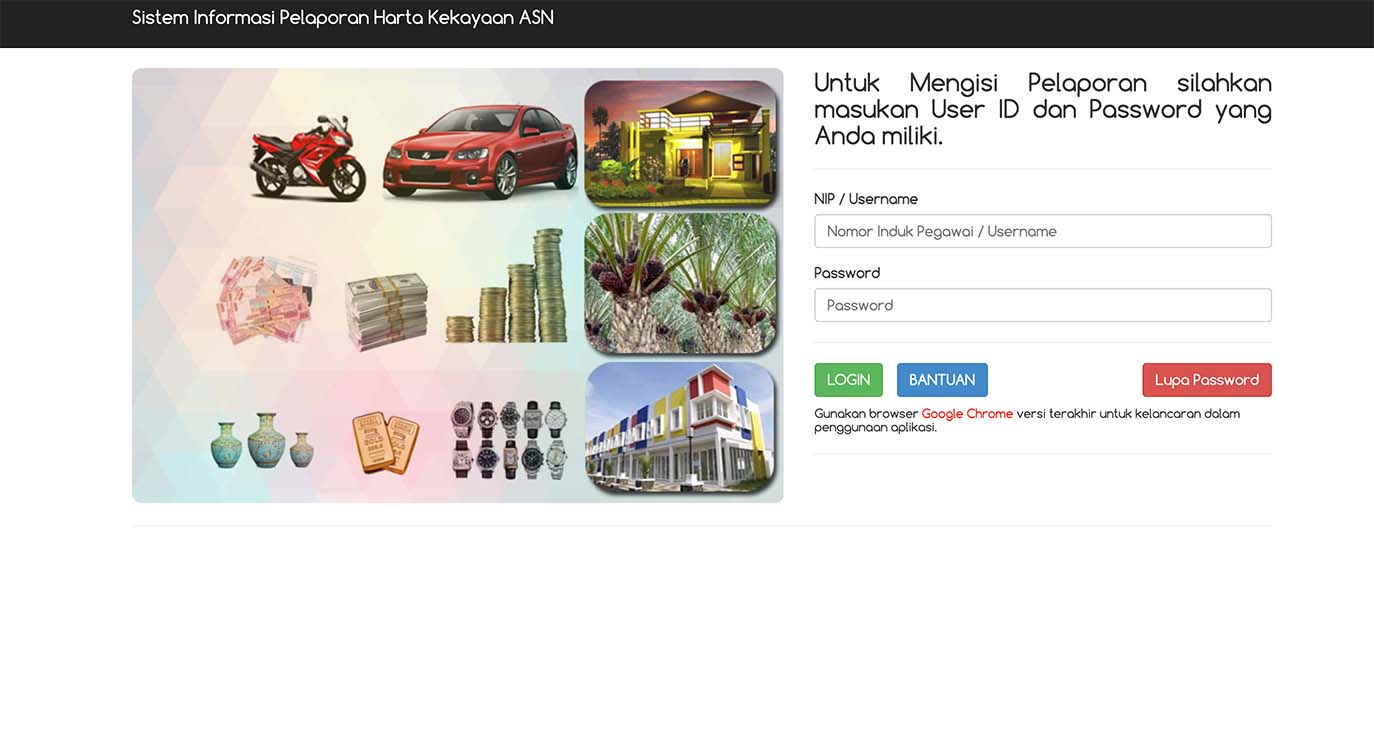Click the gold bars image
1374x735 pixels.
[385, 443]
